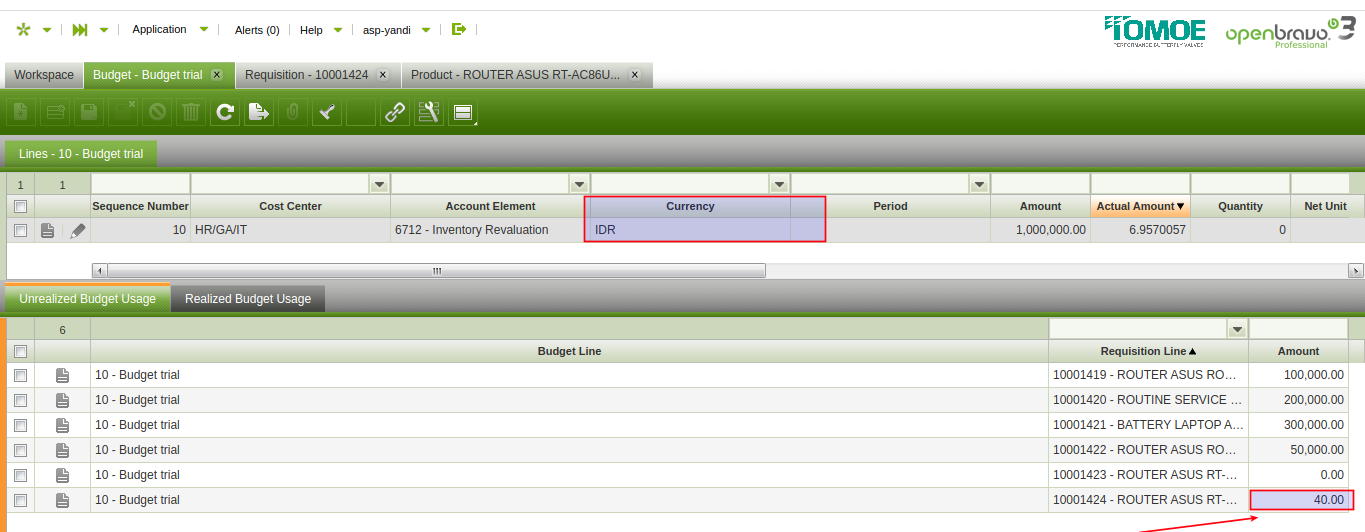Open the personalization wrench icon
The image size is (1365, 532).
(x=429, y=112)
